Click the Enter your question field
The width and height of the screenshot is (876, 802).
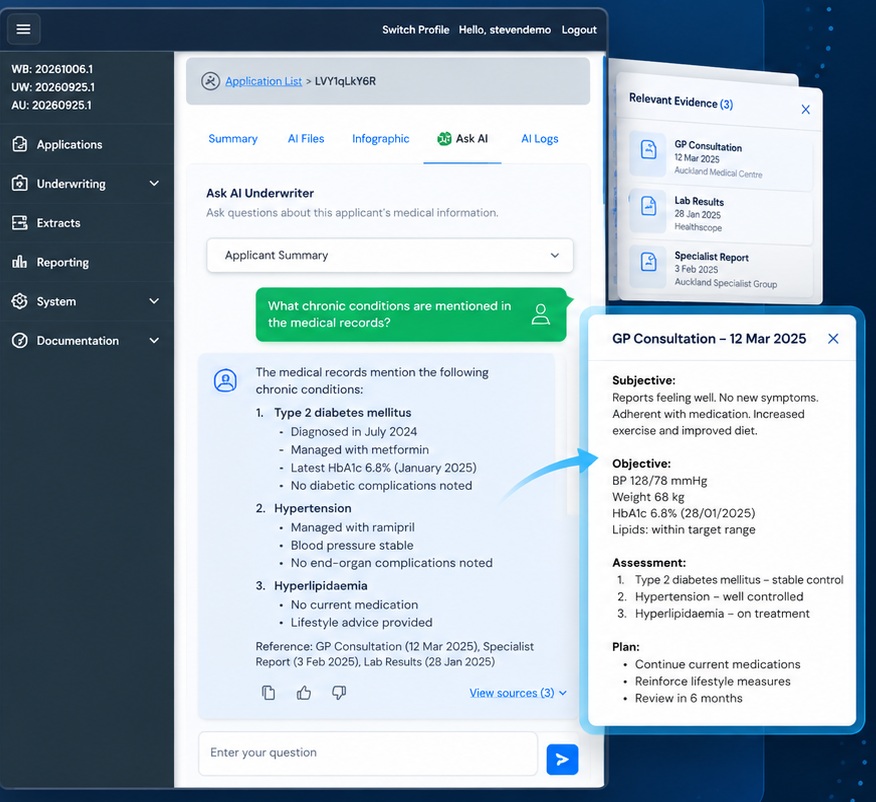368,753
